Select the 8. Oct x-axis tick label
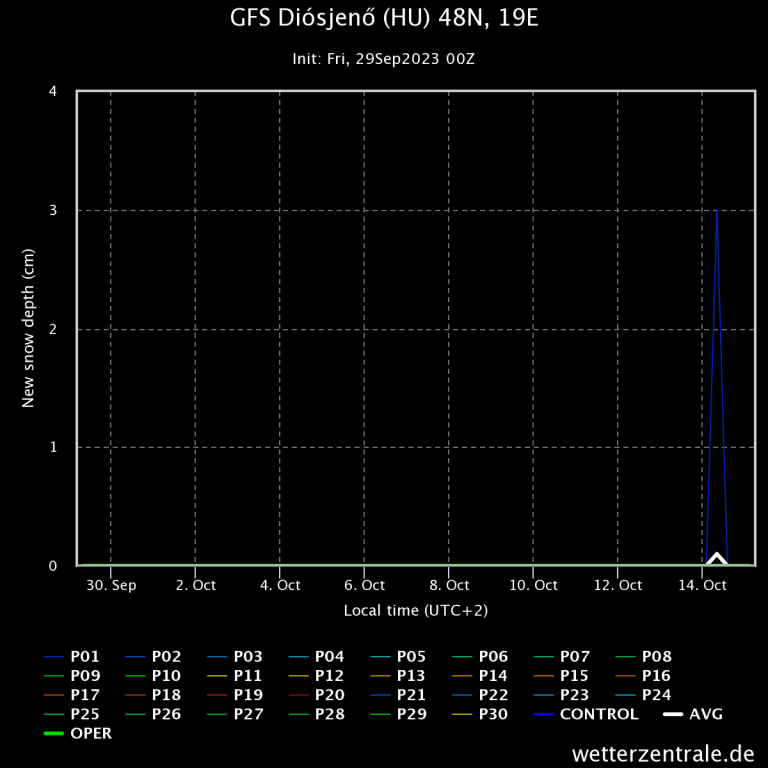 [449, 586]
